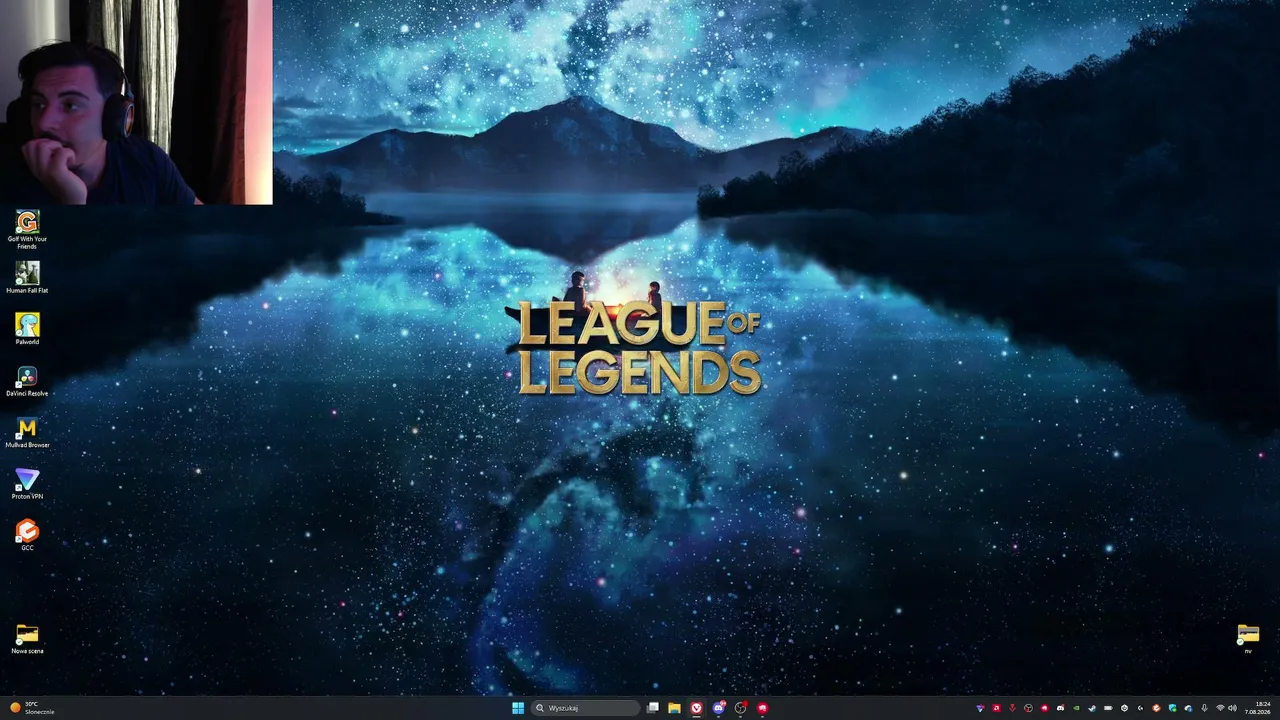Image resolution: width=1280 pixels, height=720 pixels.
Task: Open the weather widget showing 30°C
Action: click(x=32, y=708)
